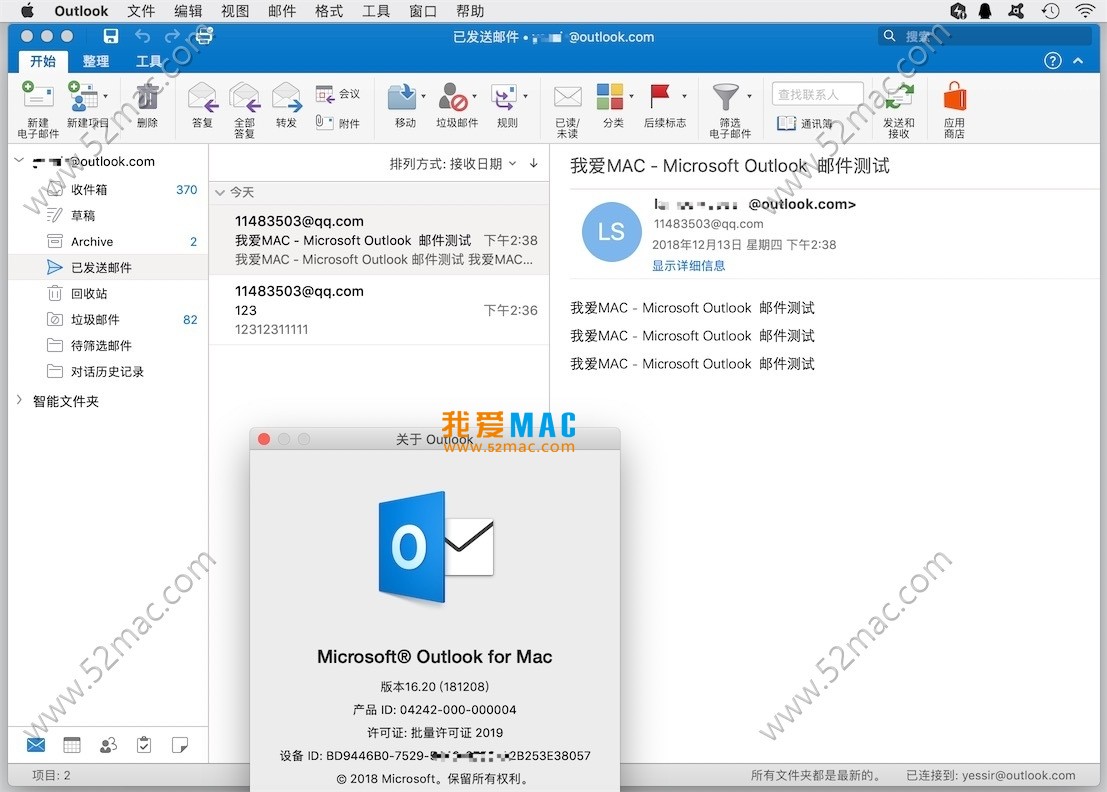Reply with a meeting via 会议

click(338, 94)
